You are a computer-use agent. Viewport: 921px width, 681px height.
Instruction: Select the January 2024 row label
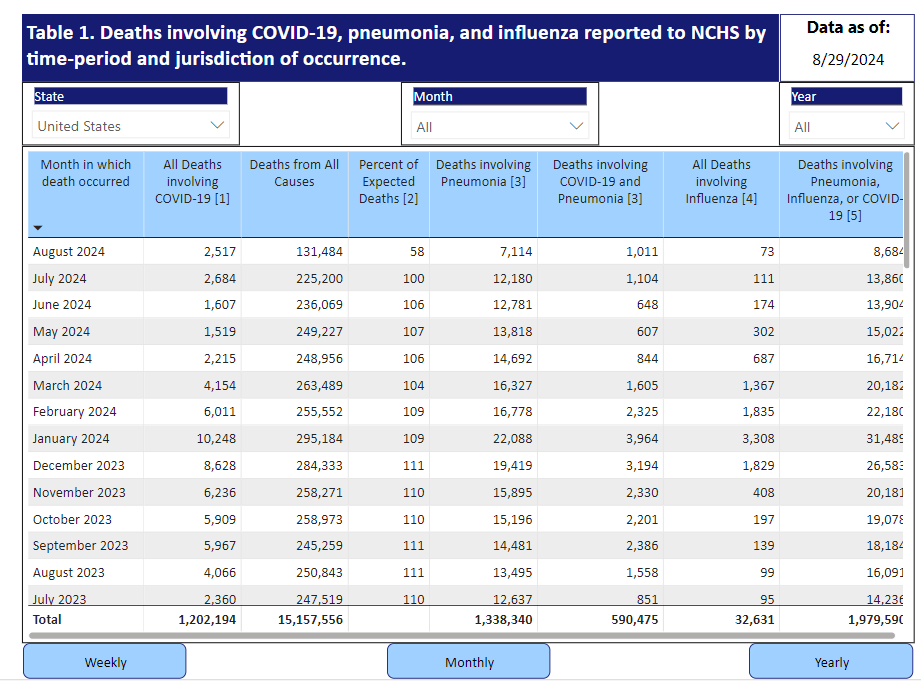71,438
